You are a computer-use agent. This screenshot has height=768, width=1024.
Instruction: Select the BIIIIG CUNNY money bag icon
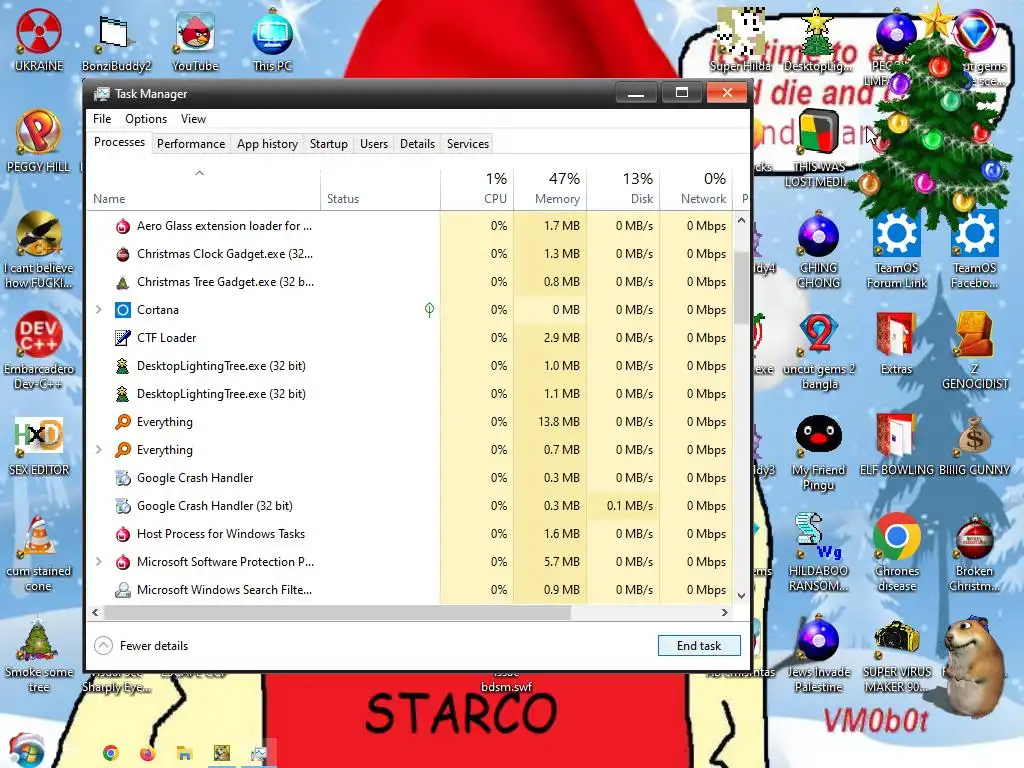tap(974, 445)
